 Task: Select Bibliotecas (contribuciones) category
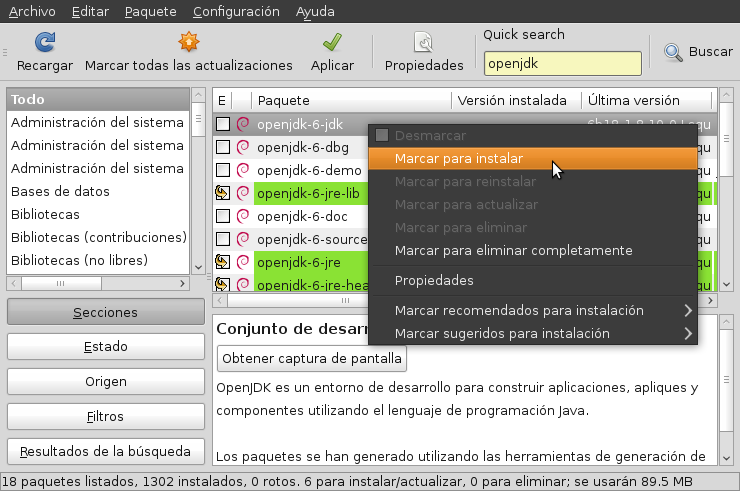(x=98, y=237)
